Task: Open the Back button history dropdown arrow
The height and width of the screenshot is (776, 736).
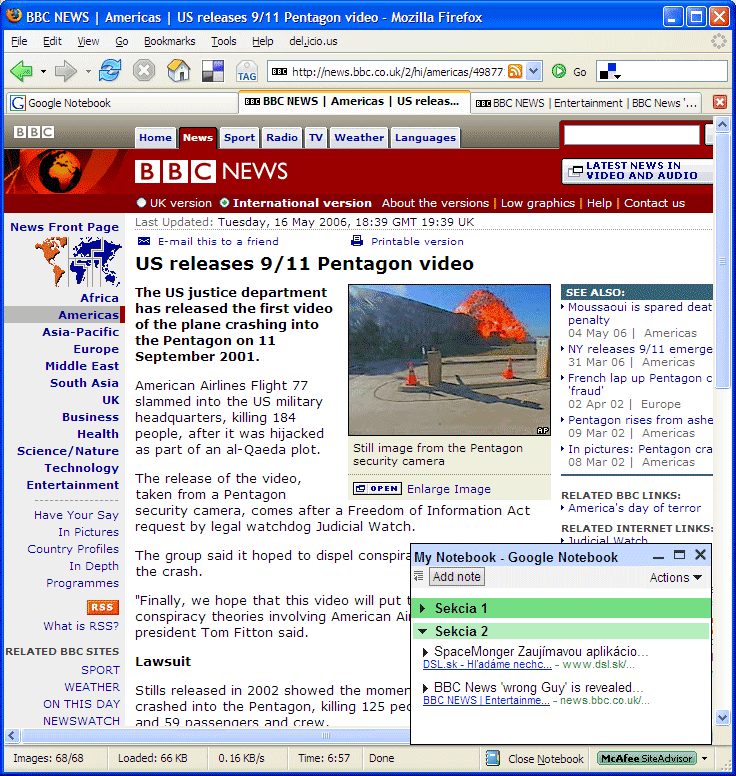Action: (x=44, y=72)
